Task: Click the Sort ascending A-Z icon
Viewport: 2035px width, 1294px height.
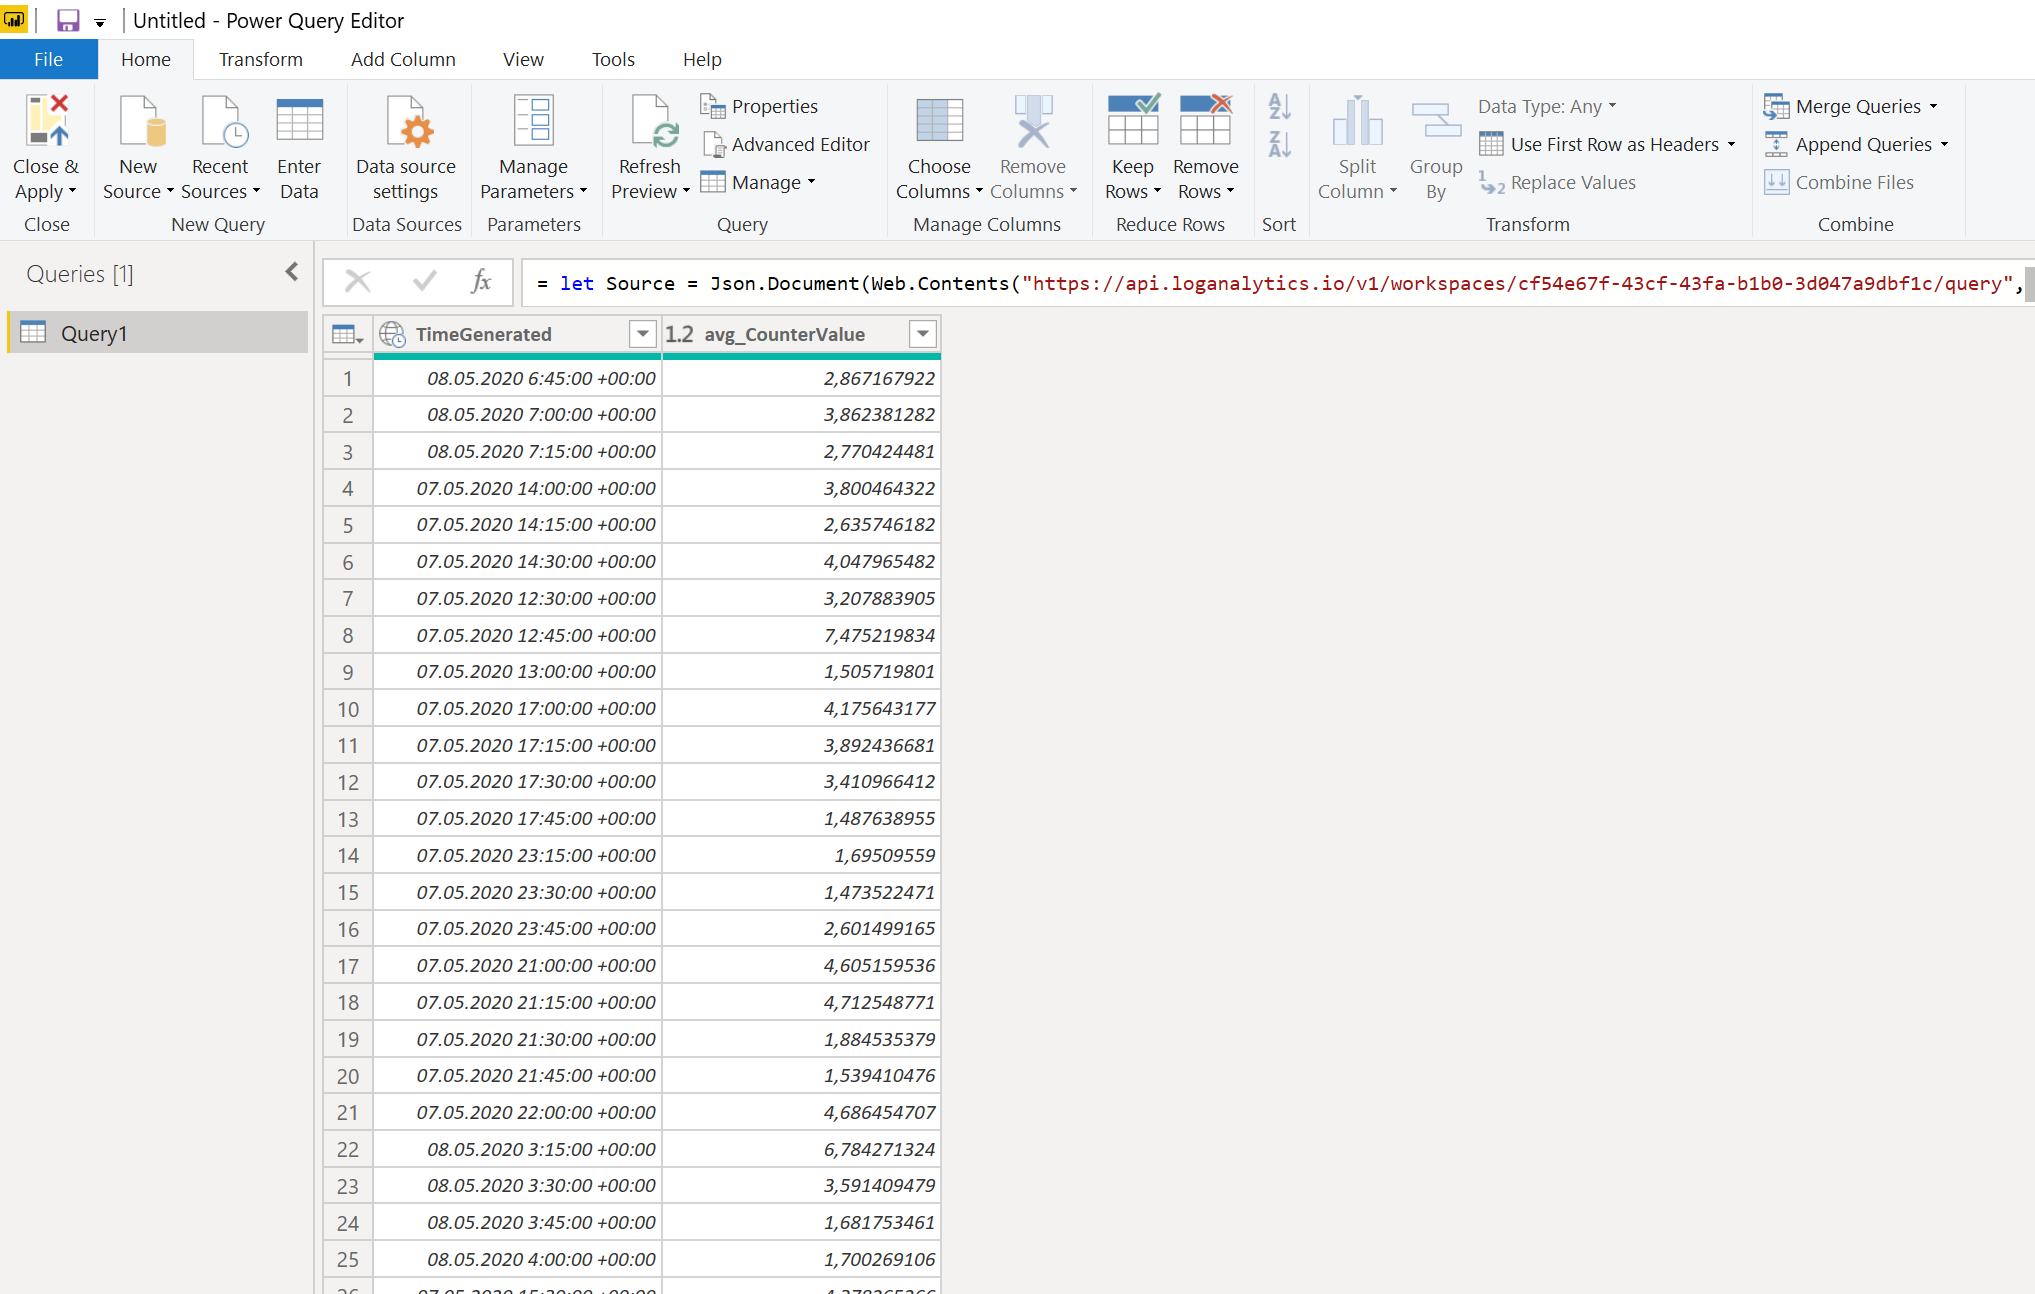Action: pyautogui.click(x=1279, y=106)
